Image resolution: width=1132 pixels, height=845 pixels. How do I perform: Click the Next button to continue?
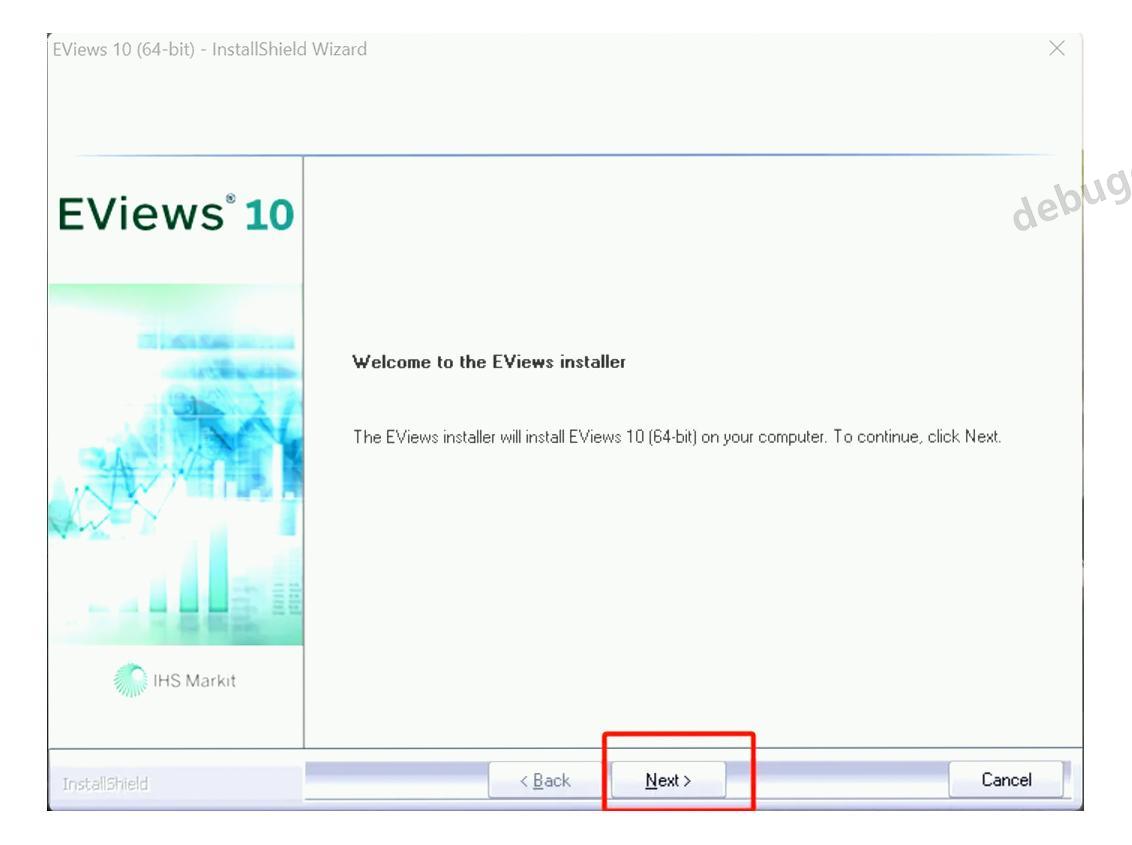pos(668,780)
